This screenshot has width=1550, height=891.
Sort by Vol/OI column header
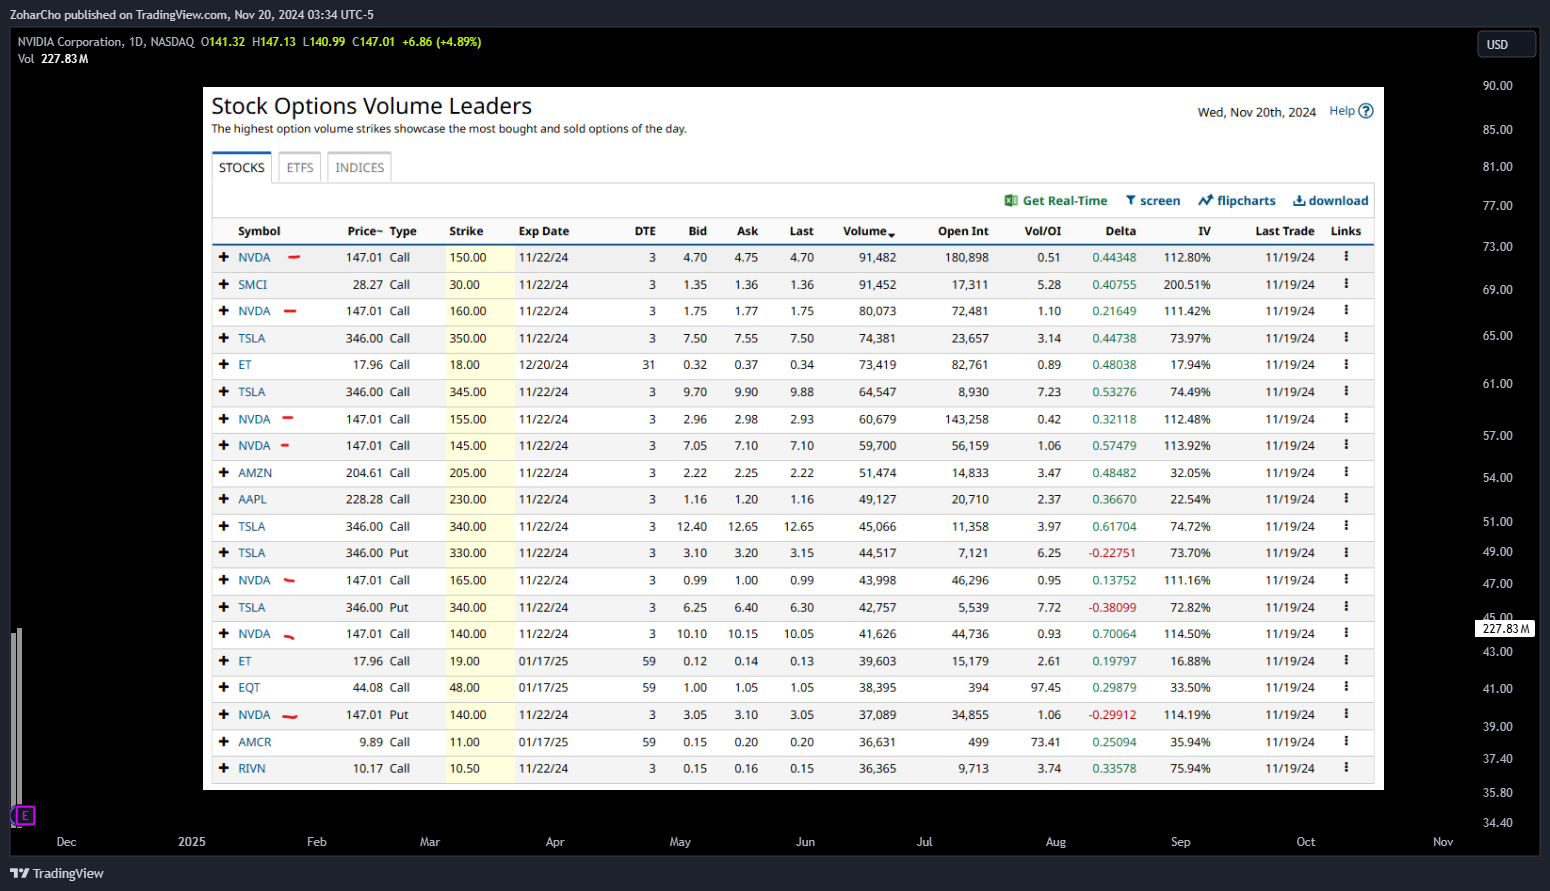click(1043, 231)
